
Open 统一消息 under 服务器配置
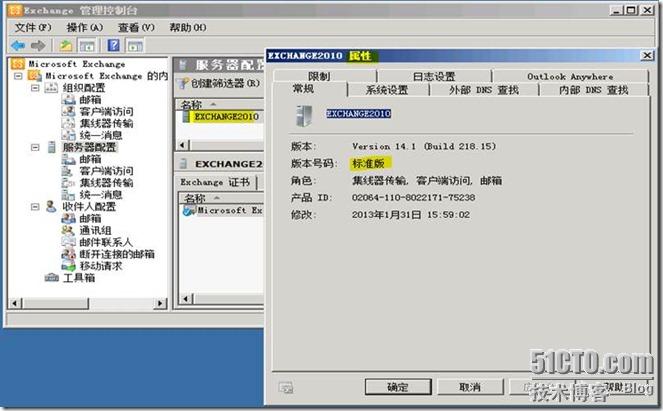(101, 195)
